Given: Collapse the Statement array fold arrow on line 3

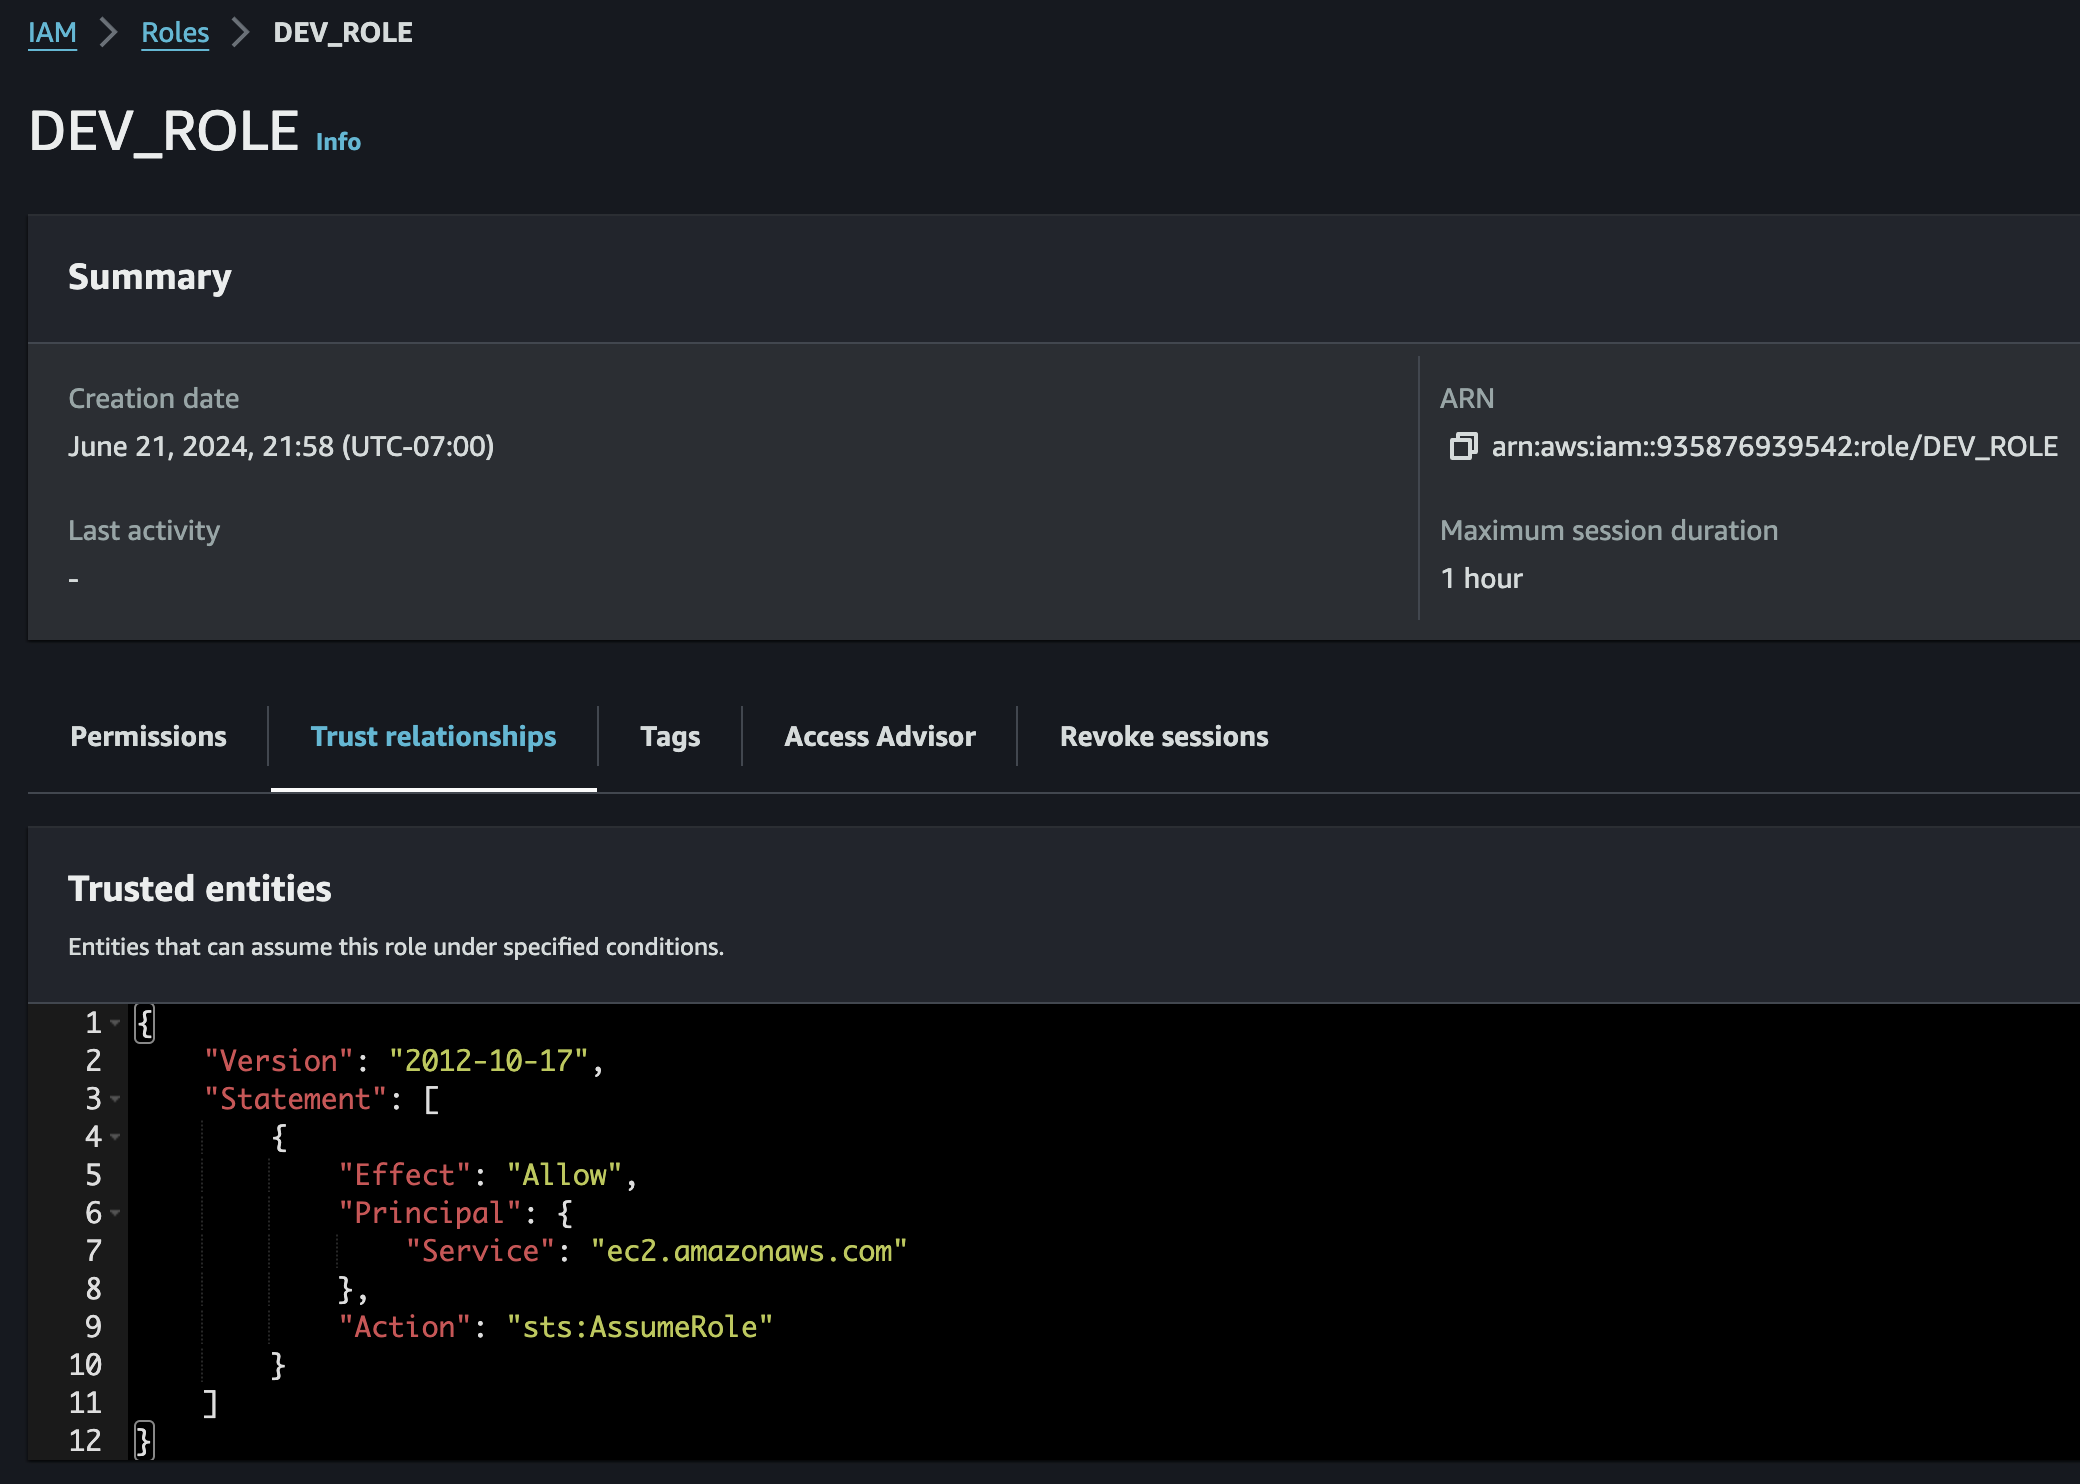Looking at the screenshot, I should click(x=116, y=1099).
